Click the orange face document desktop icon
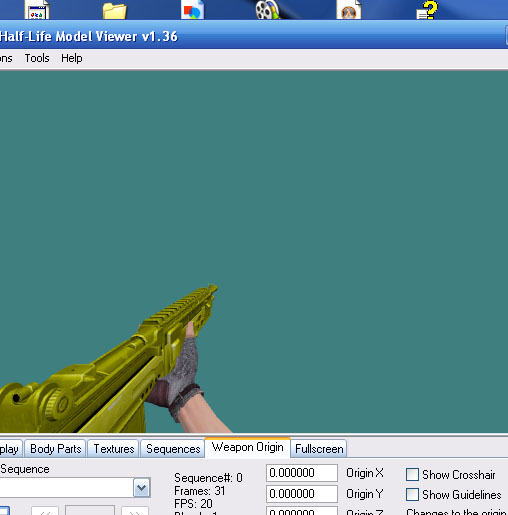Image resolution: width=508 pixels, height=515 pixels. [x=349, y=10]
